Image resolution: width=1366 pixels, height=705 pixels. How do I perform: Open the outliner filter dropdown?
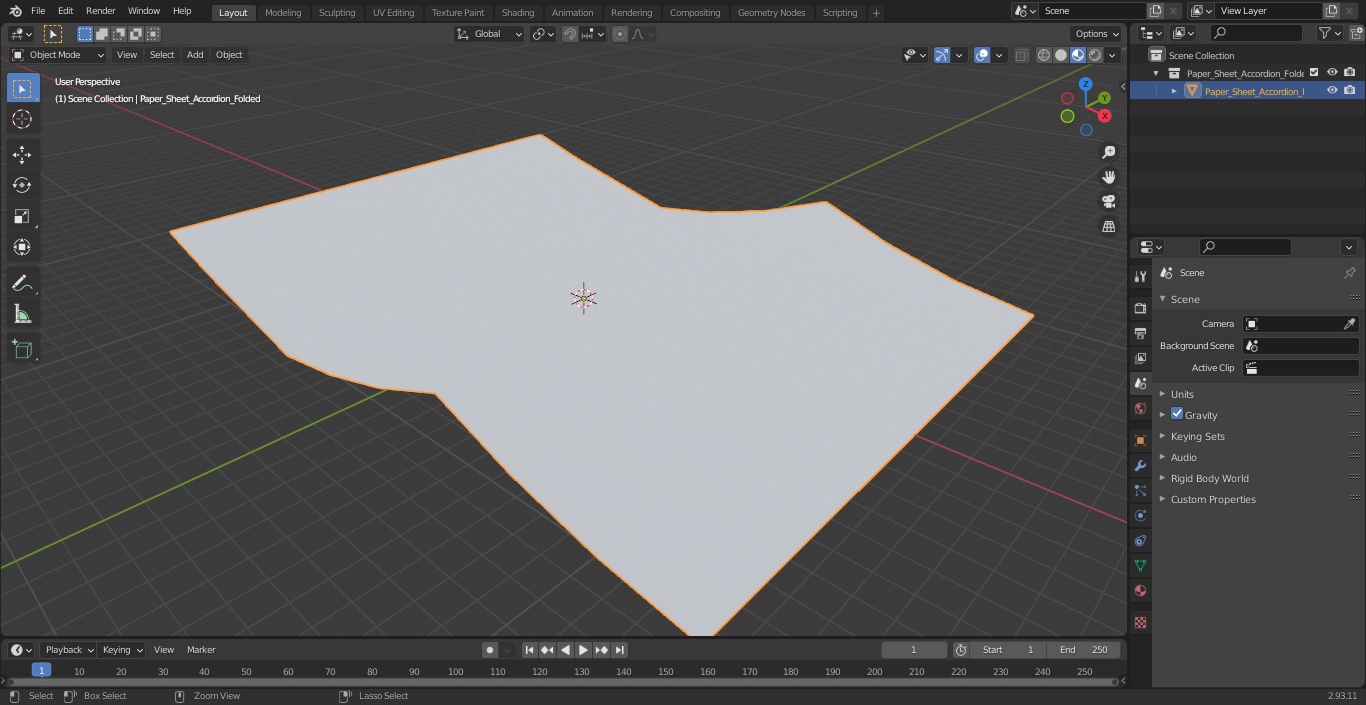[x=1329, y=33]
